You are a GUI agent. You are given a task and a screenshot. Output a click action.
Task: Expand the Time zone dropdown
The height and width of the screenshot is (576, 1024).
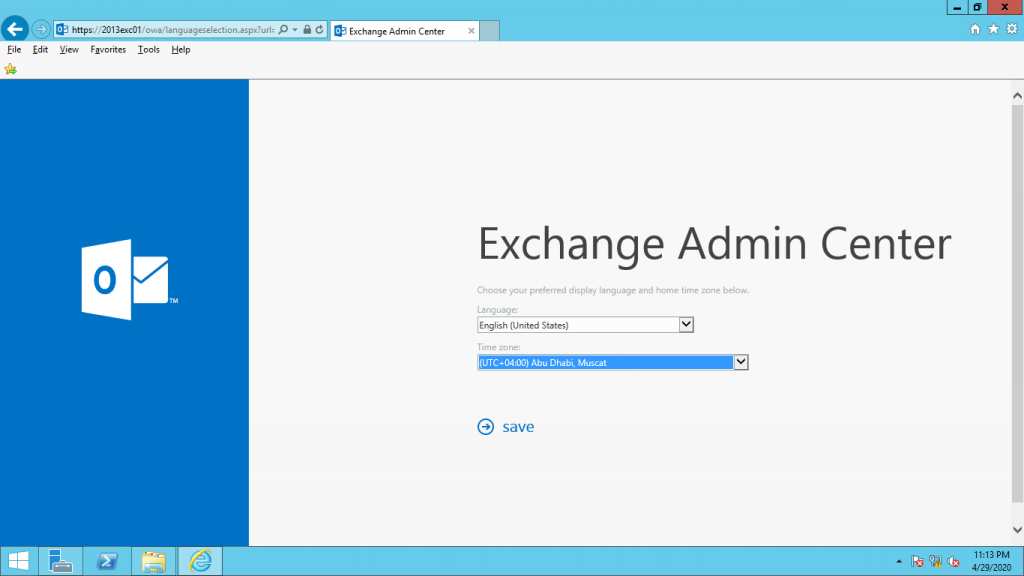click(741, 362)
